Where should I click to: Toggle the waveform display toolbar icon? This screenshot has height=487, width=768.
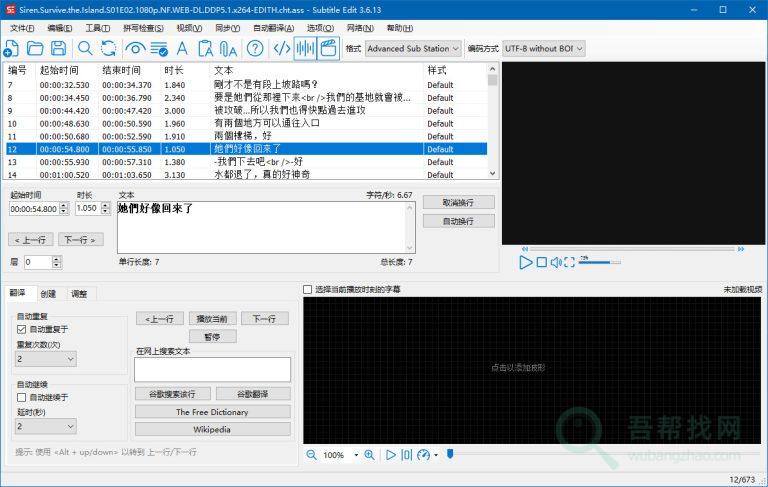(305, 48)
